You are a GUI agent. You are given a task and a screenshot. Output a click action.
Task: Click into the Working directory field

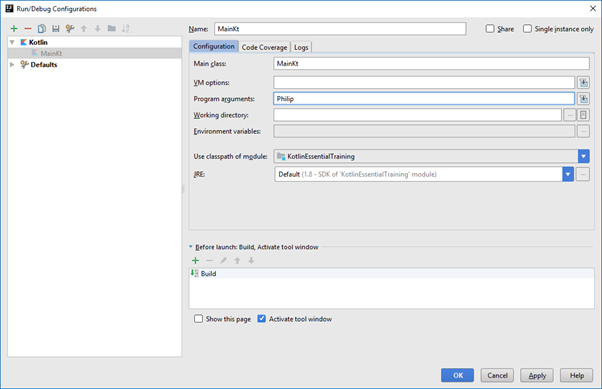(x=417, y=115)
